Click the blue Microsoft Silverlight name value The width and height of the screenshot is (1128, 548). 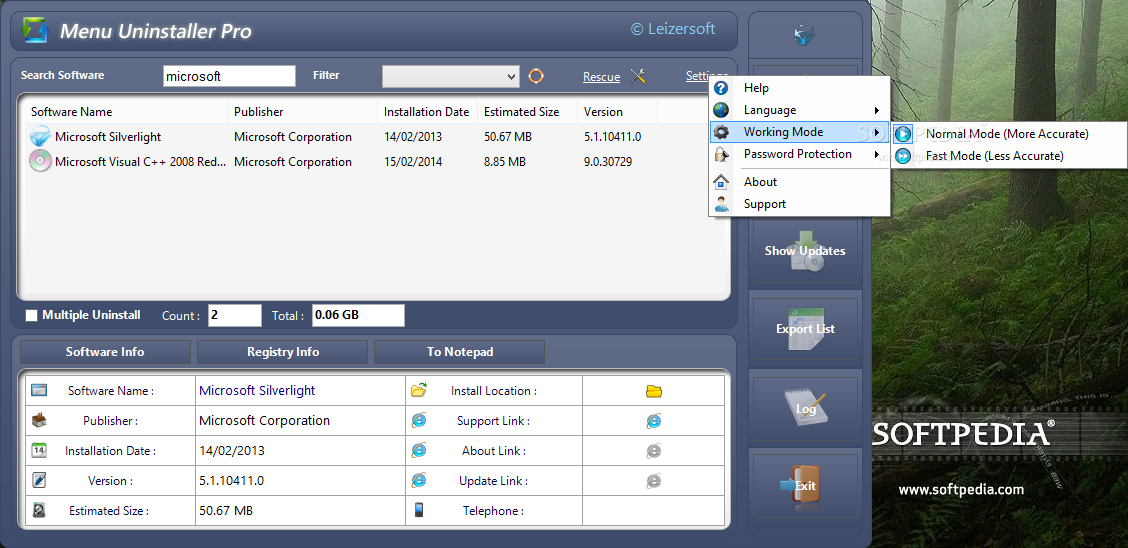pos(257,391)
